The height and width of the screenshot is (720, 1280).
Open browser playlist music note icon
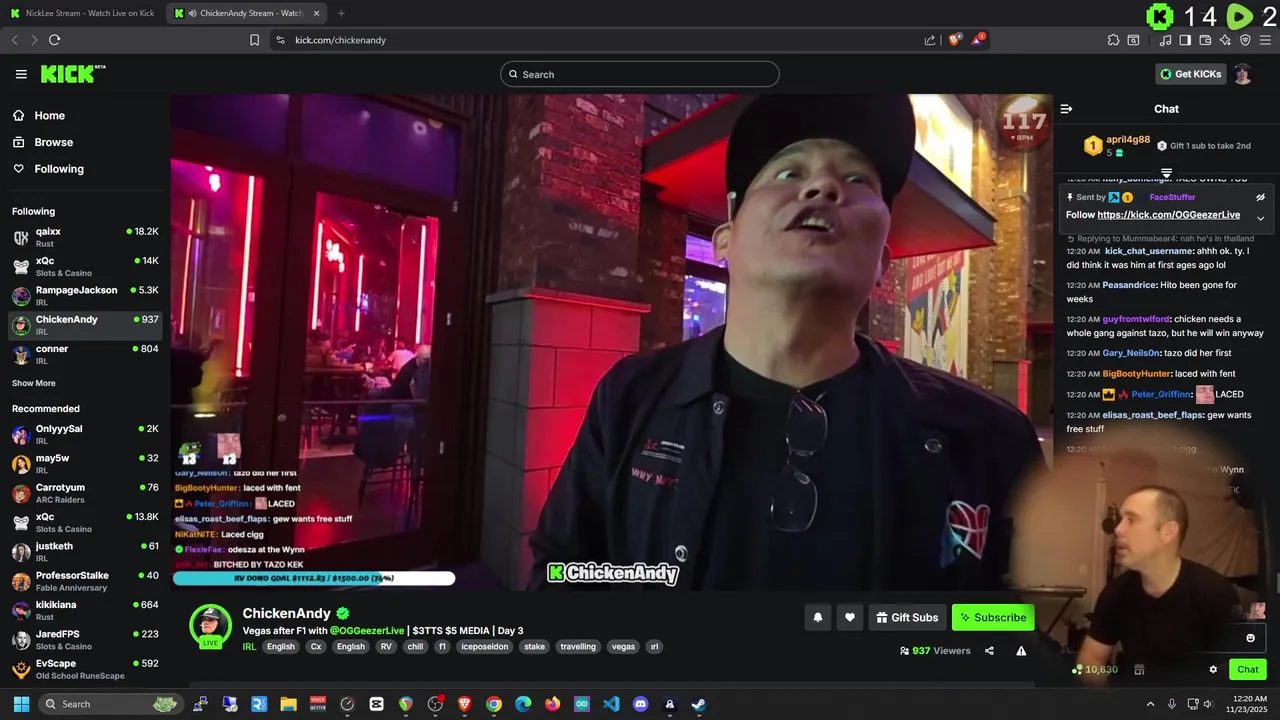(x=1165, y=40)
